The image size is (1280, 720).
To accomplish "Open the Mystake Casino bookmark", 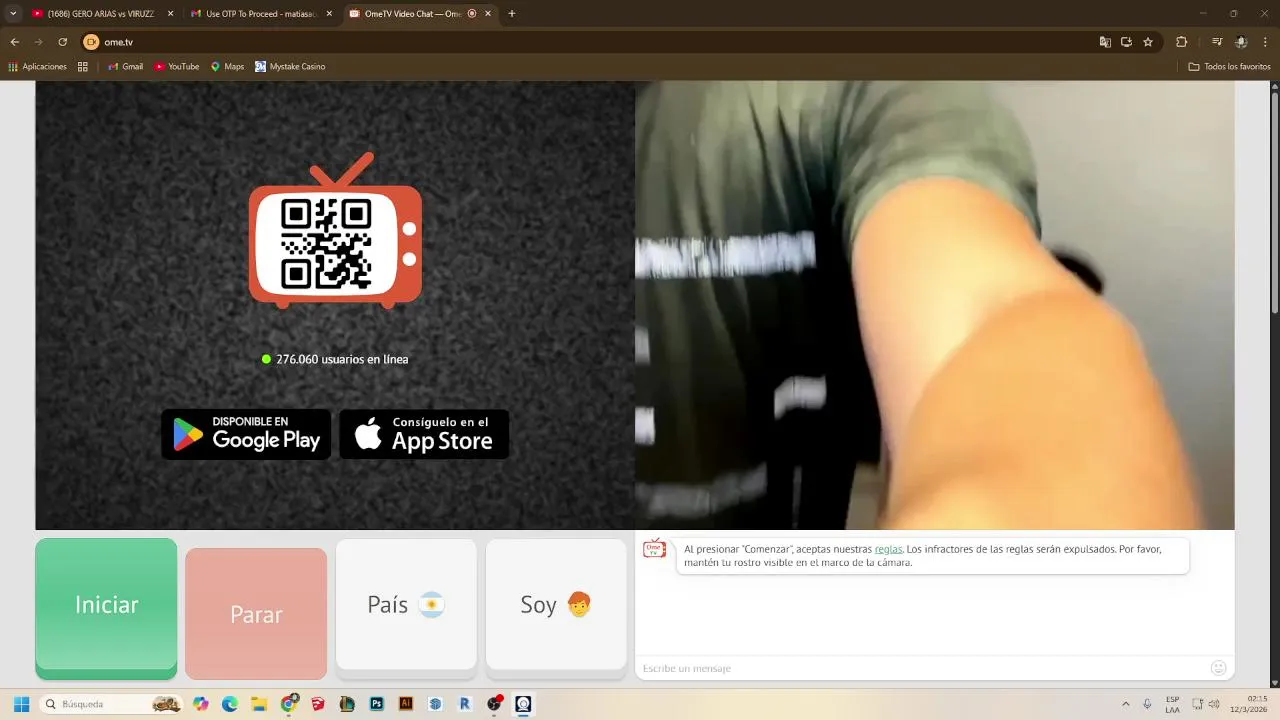I will [290, 67].
